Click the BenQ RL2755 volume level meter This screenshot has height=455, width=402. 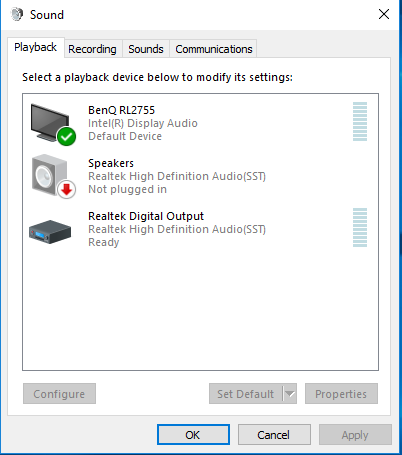click(360, 122)
